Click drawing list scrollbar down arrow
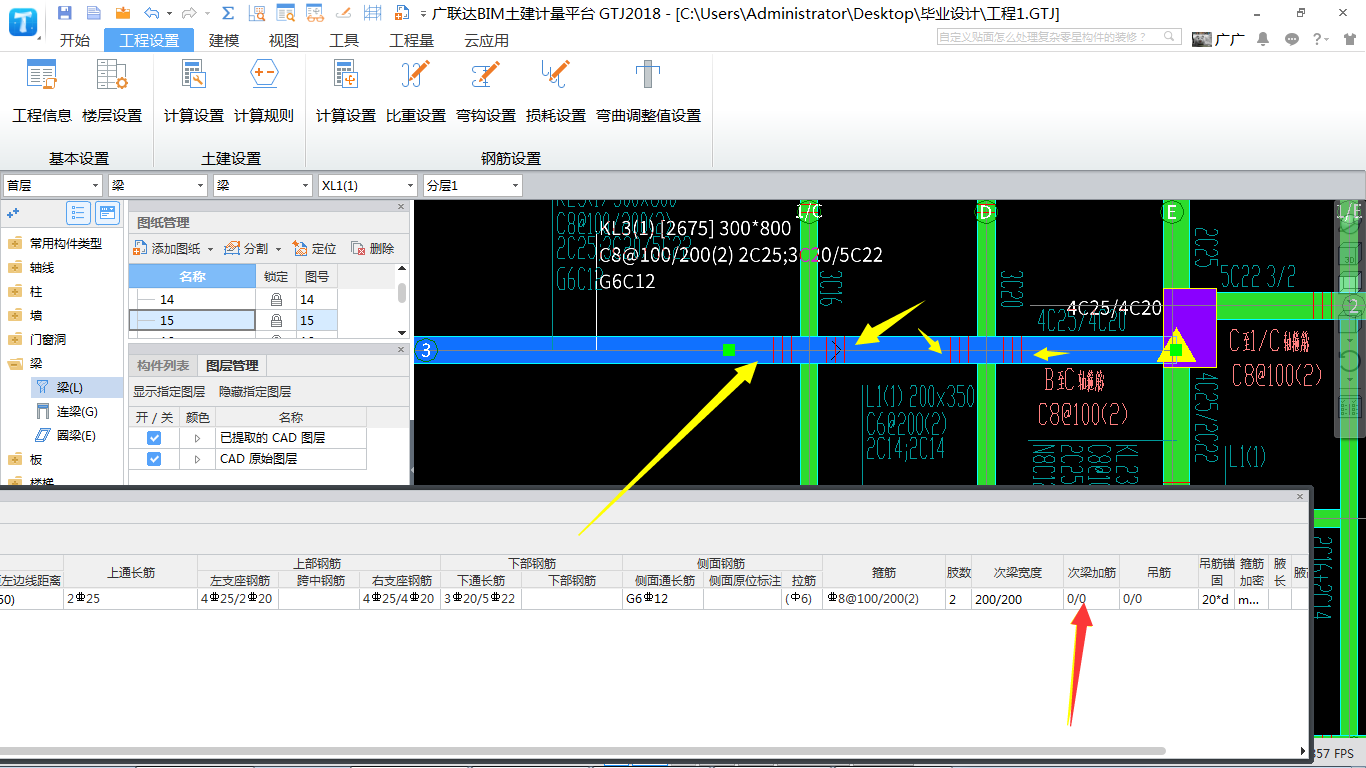Image resolution: width=1366 pixels, height=768 pixels. tap(402, 332)
